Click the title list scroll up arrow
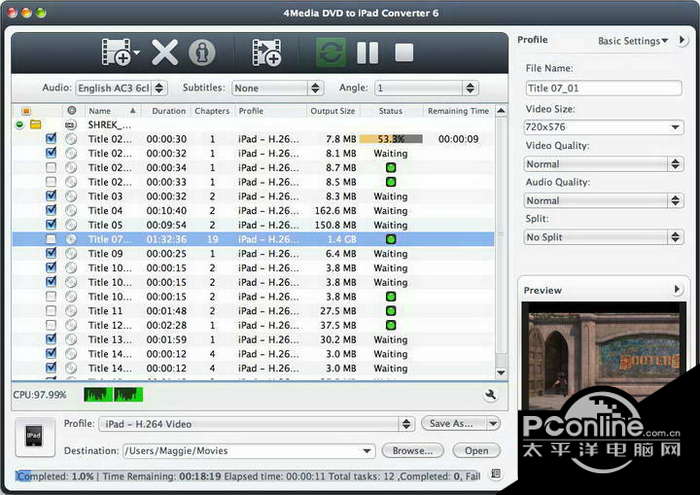700x495 pixels. [x=501, y=110]
